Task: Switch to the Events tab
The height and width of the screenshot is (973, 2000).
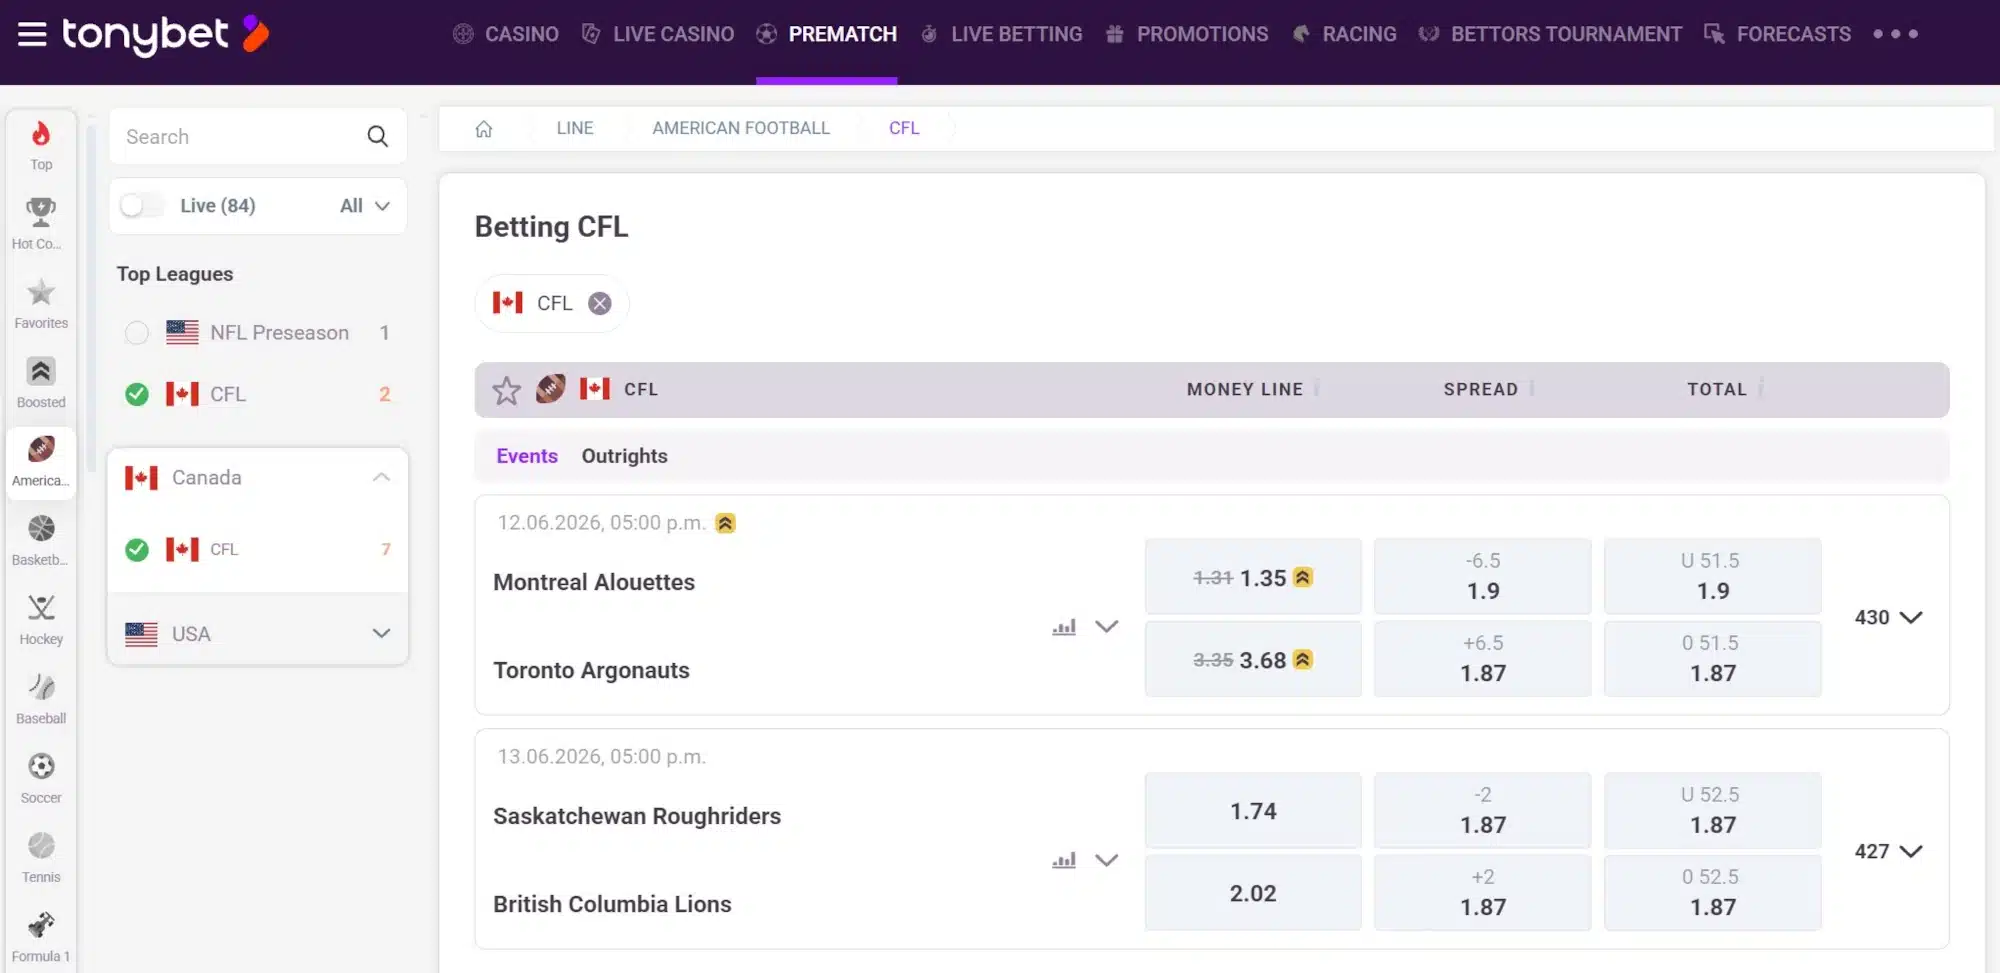Action: 527,456
